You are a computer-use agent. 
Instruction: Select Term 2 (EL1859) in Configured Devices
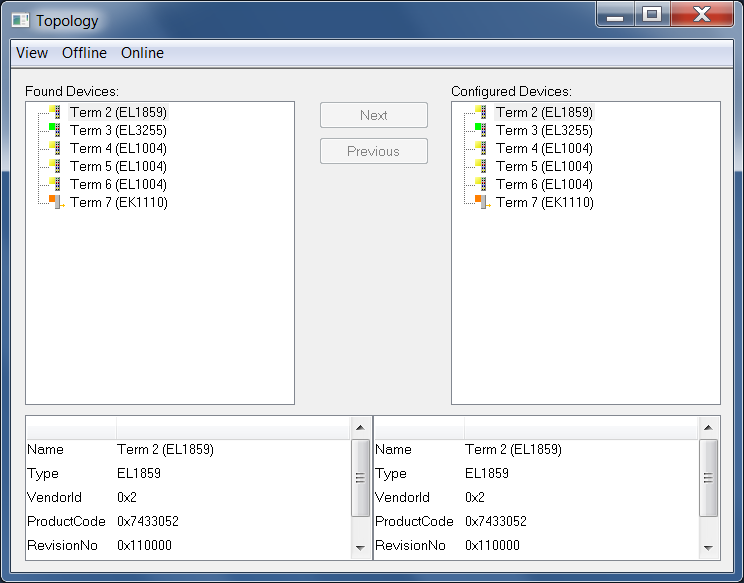click(x=544, y=112)
